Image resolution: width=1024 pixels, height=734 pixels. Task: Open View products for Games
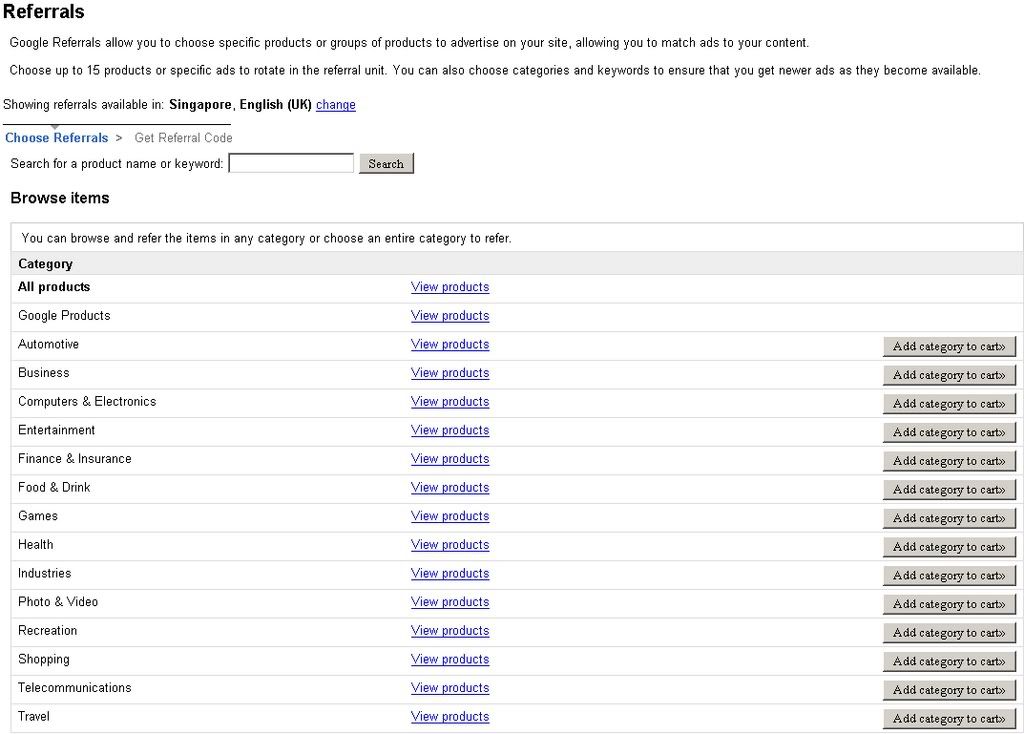[450, 516]
